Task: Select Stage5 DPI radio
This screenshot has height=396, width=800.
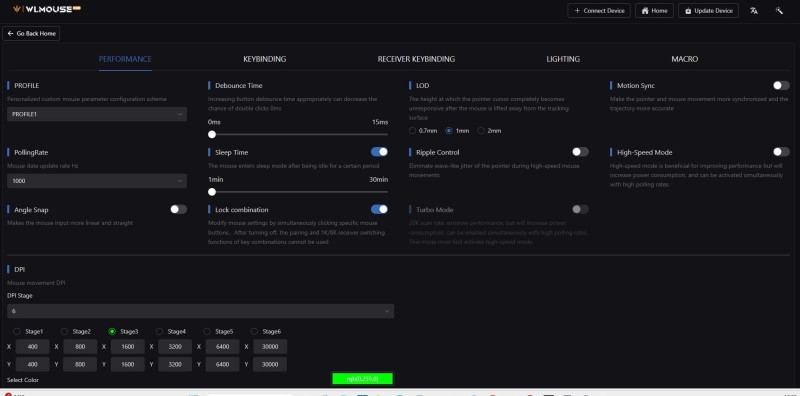Action: [x=207, y=332]
